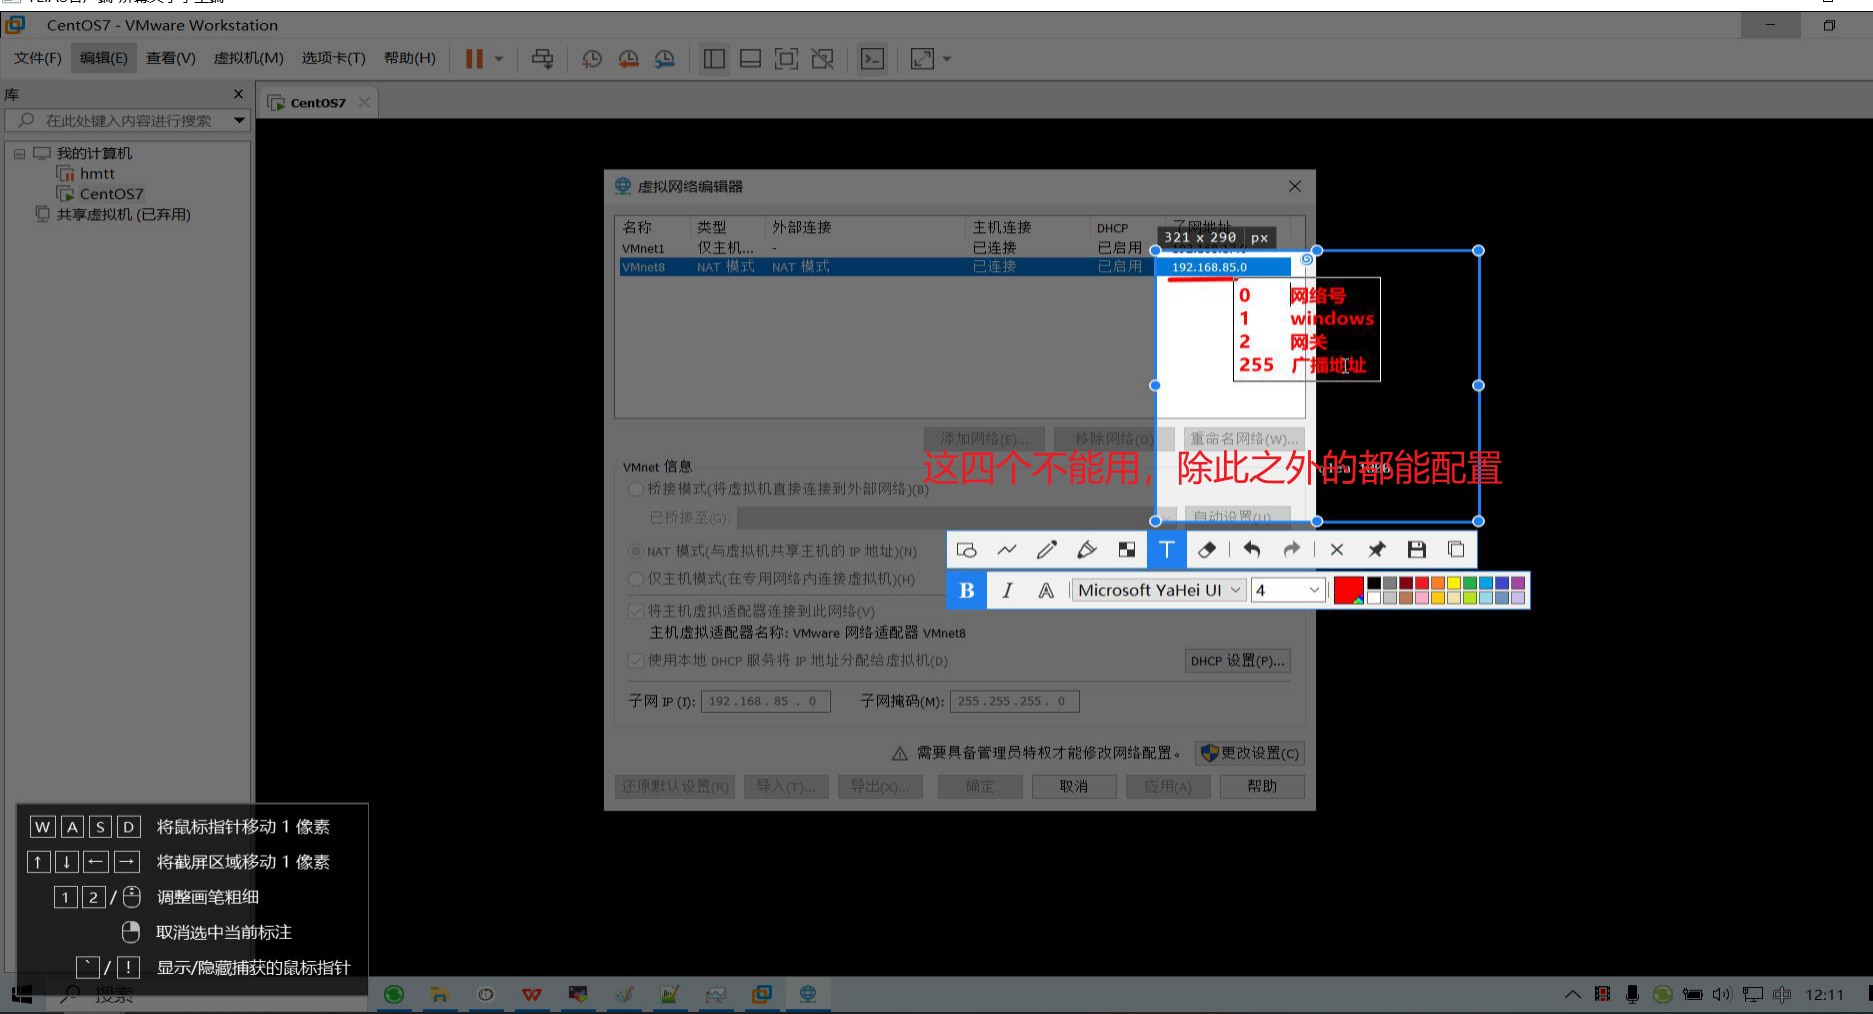Image resolution: width=1873 pixels, height=1014 pixels.
Task: Redo the annotation with the forward arrow
Action: pyautogui.click(x=1292, y=550)
